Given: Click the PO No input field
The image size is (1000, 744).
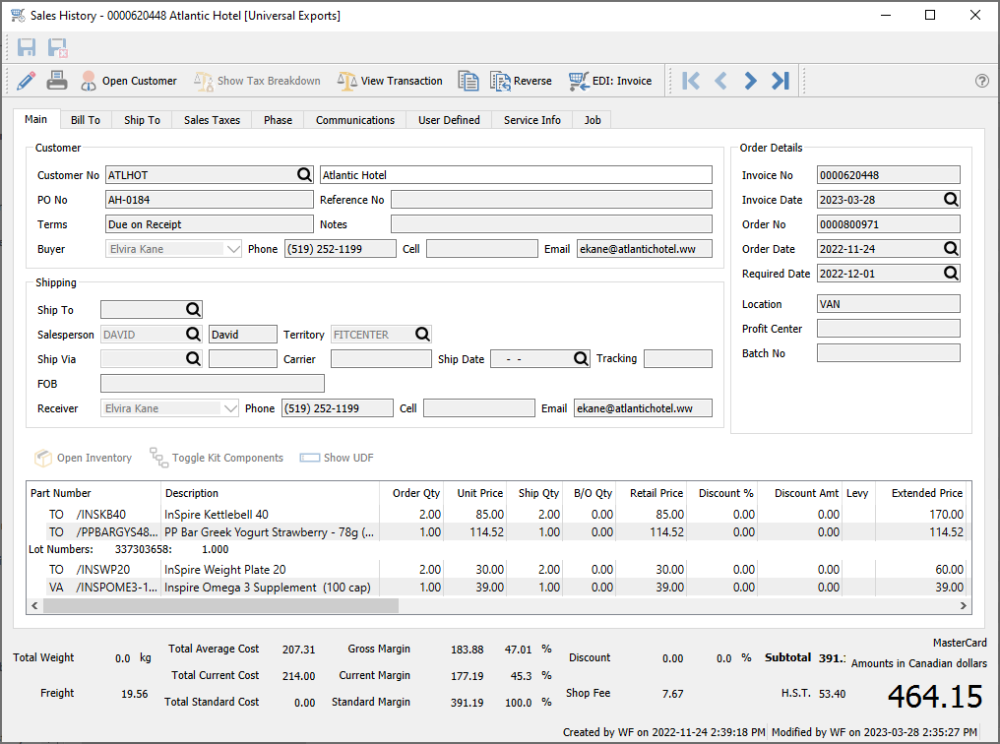Looking at the screenshot, I should tap(208, 199).
